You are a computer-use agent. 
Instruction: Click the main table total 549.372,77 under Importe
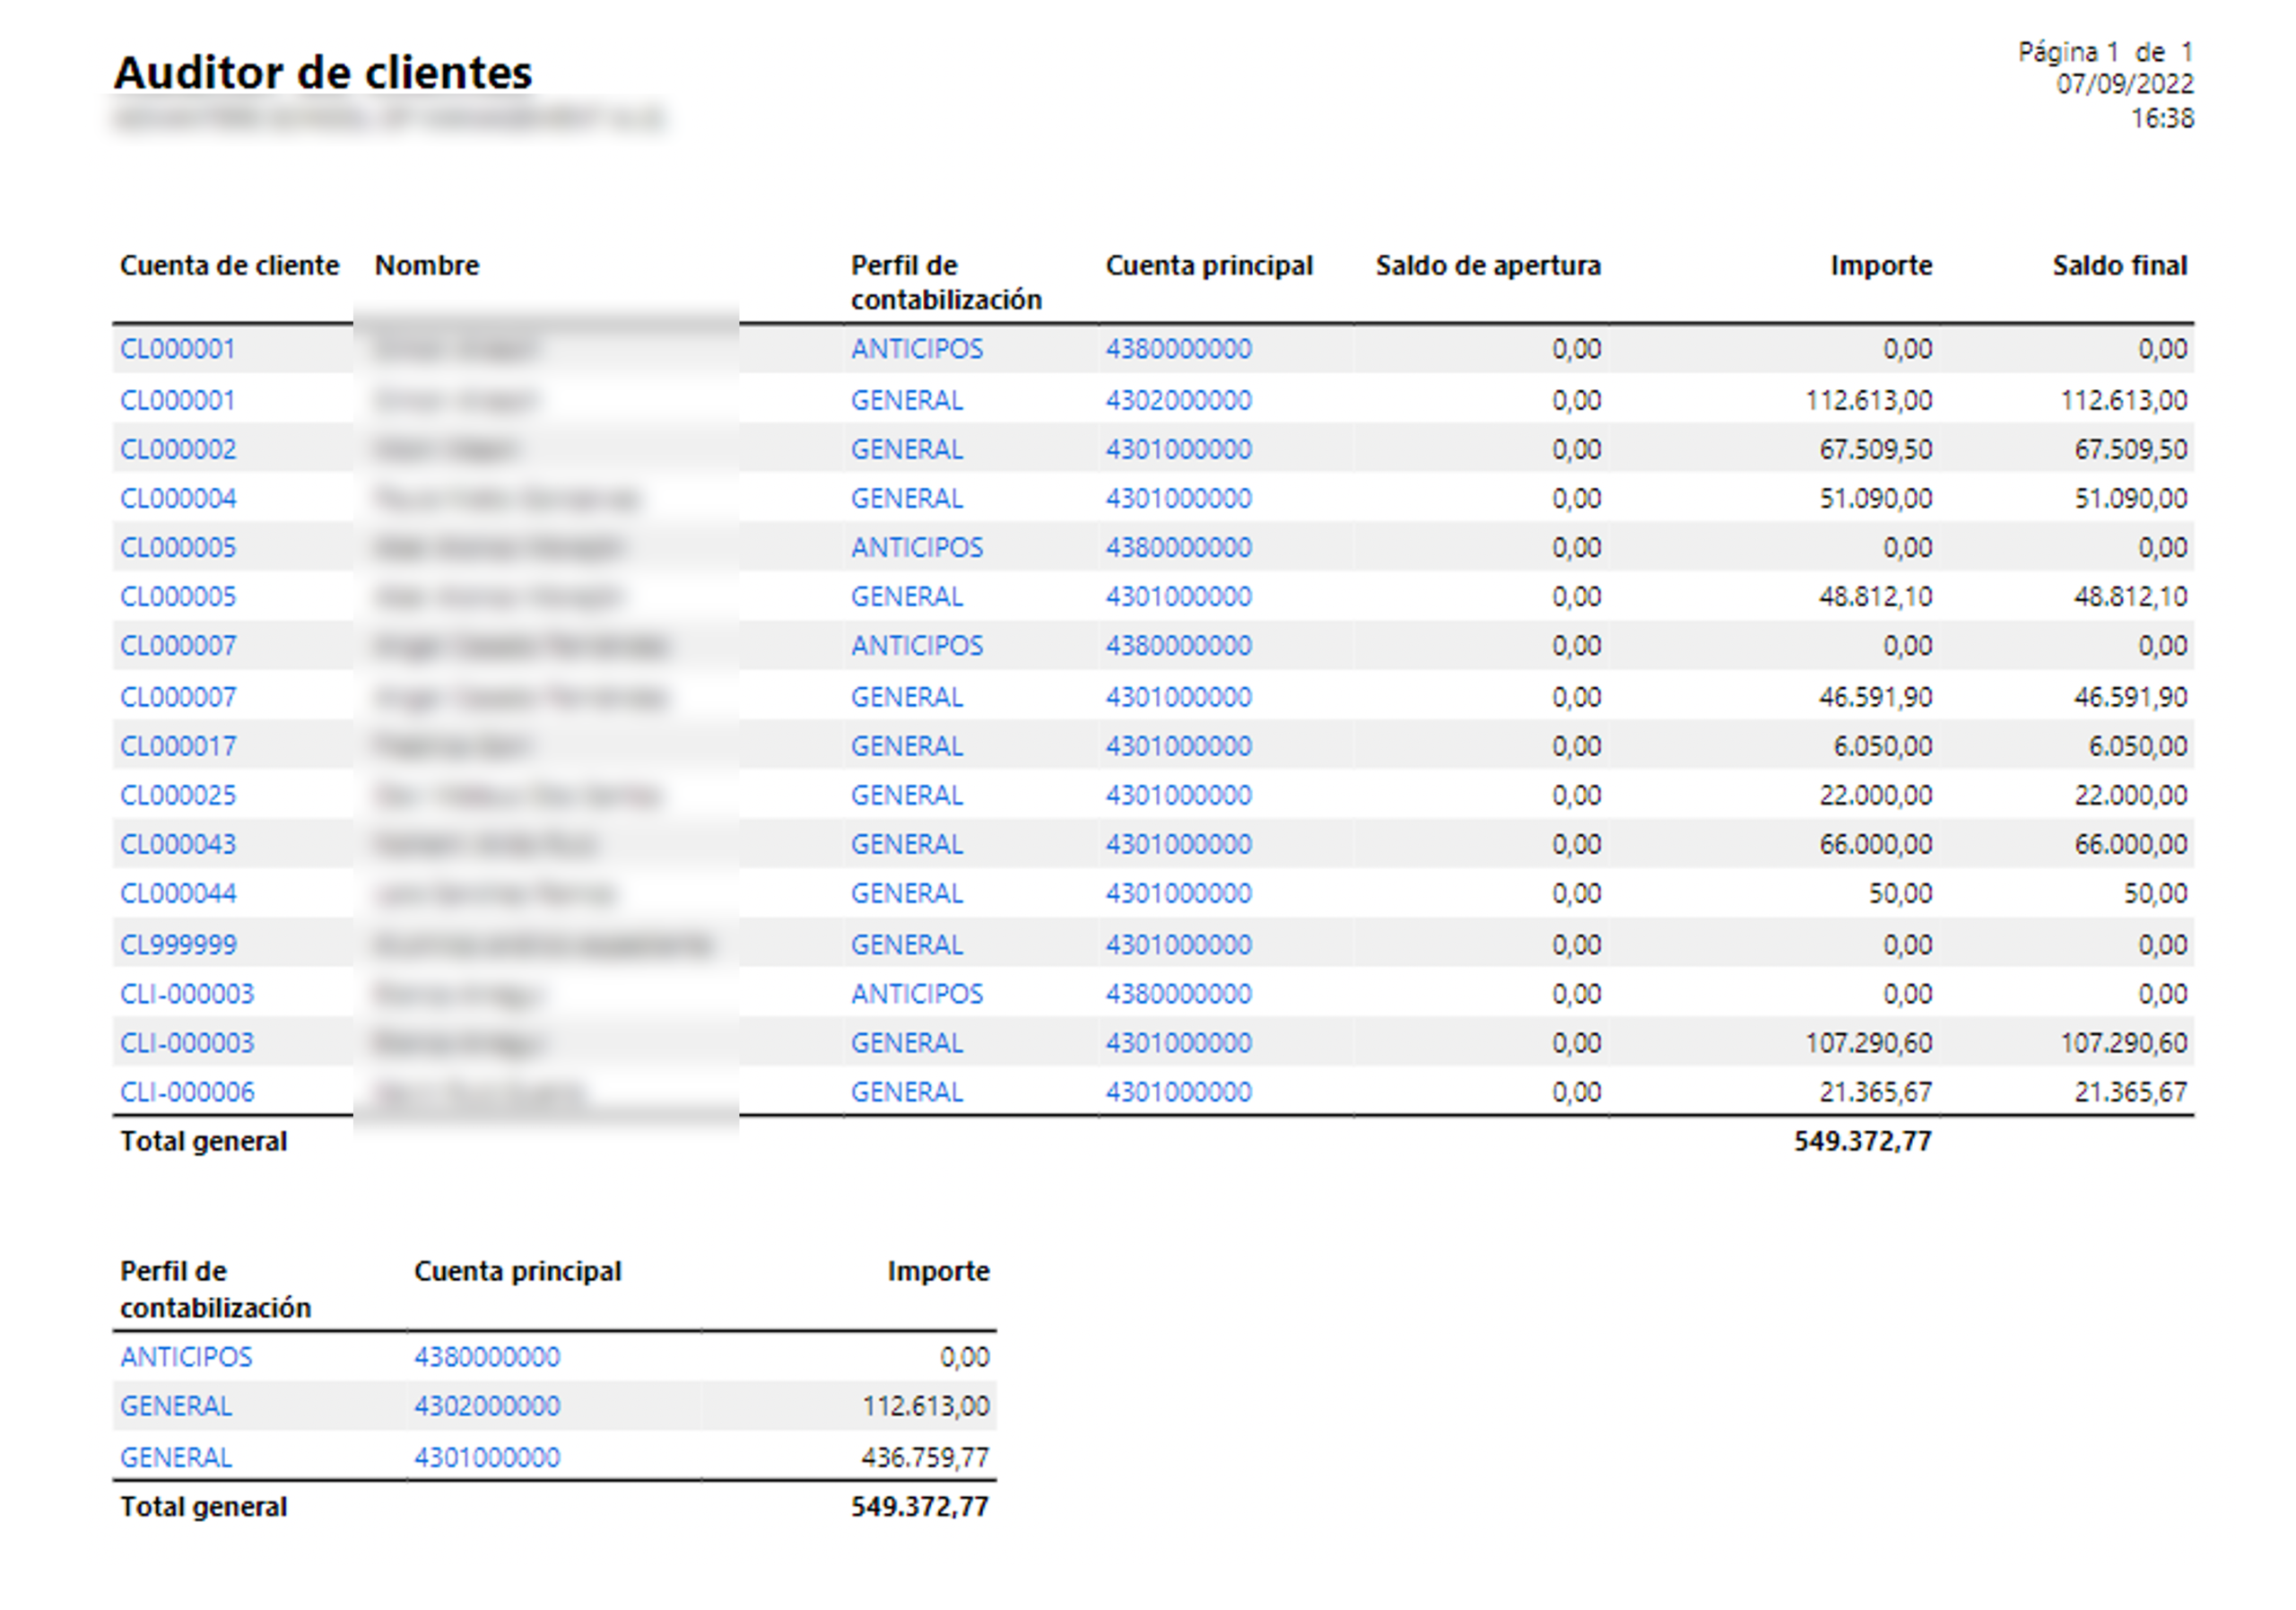click(1862, 1141)
